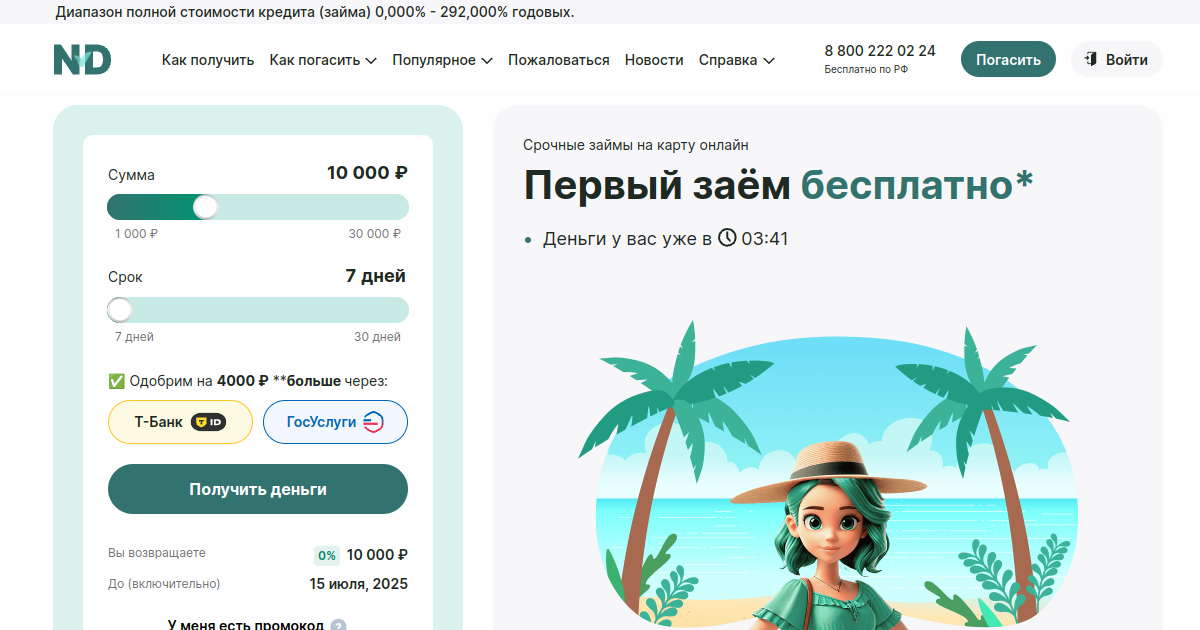The height and width of the screenshot is (630, 1200).
Task: Go to Новости section
Action: (654, 60)
